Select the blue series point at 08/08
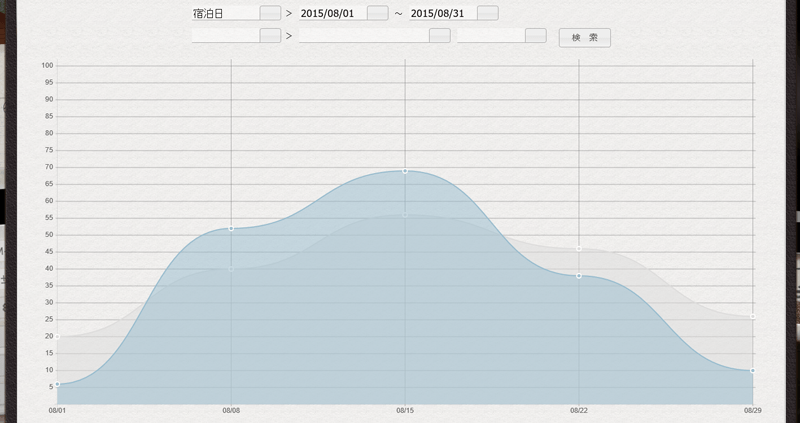 231,229
